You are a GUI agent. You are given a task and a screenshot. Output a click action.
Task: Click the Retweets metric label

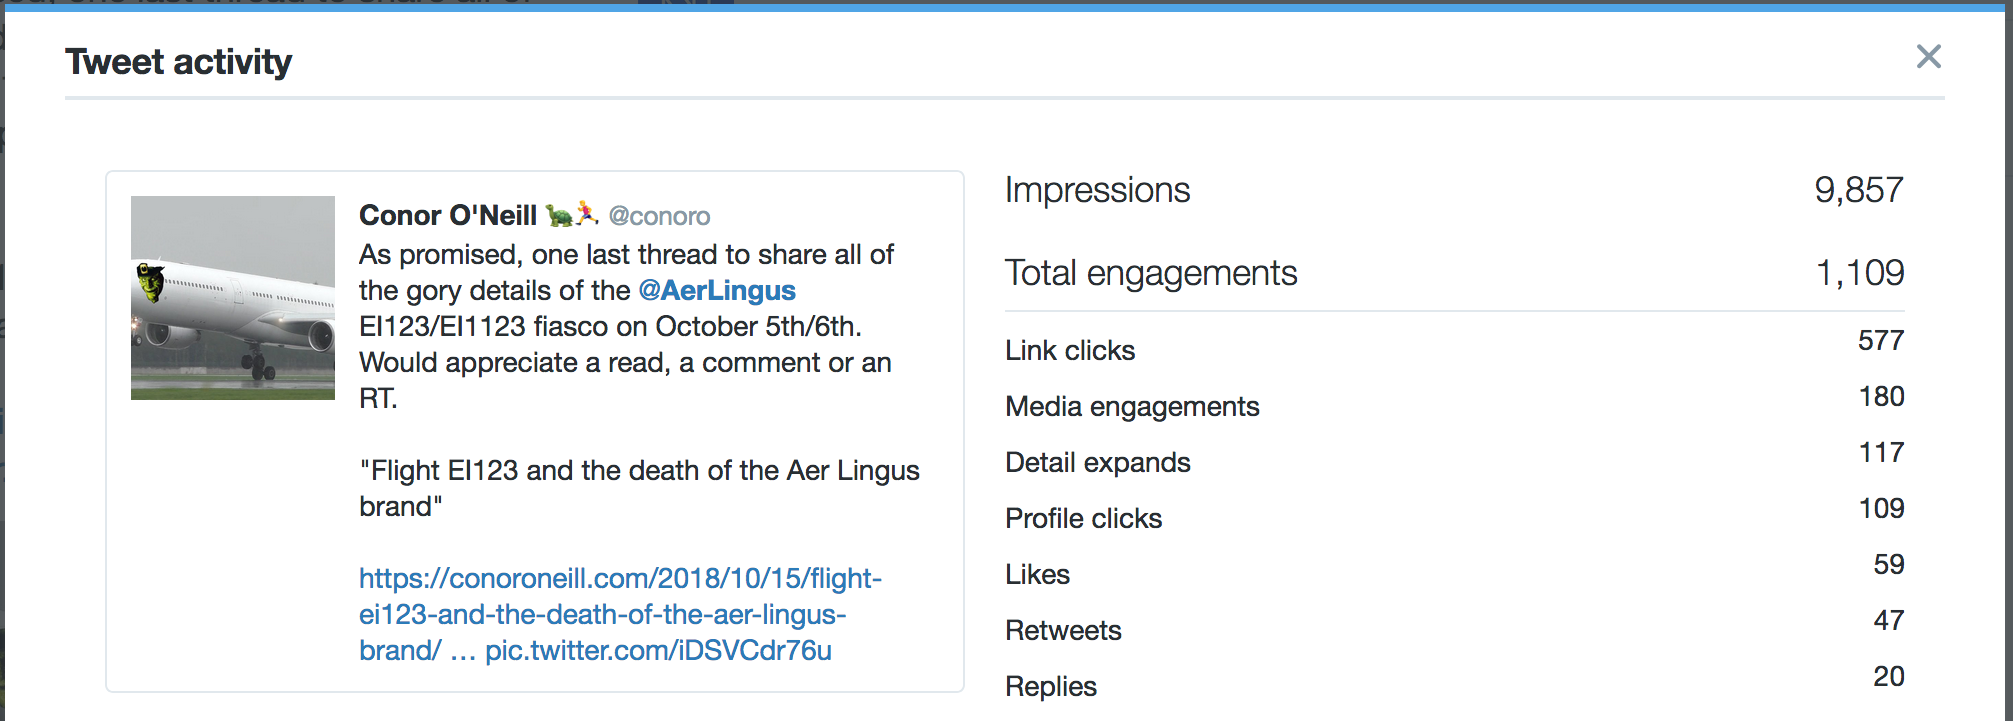1063,630
